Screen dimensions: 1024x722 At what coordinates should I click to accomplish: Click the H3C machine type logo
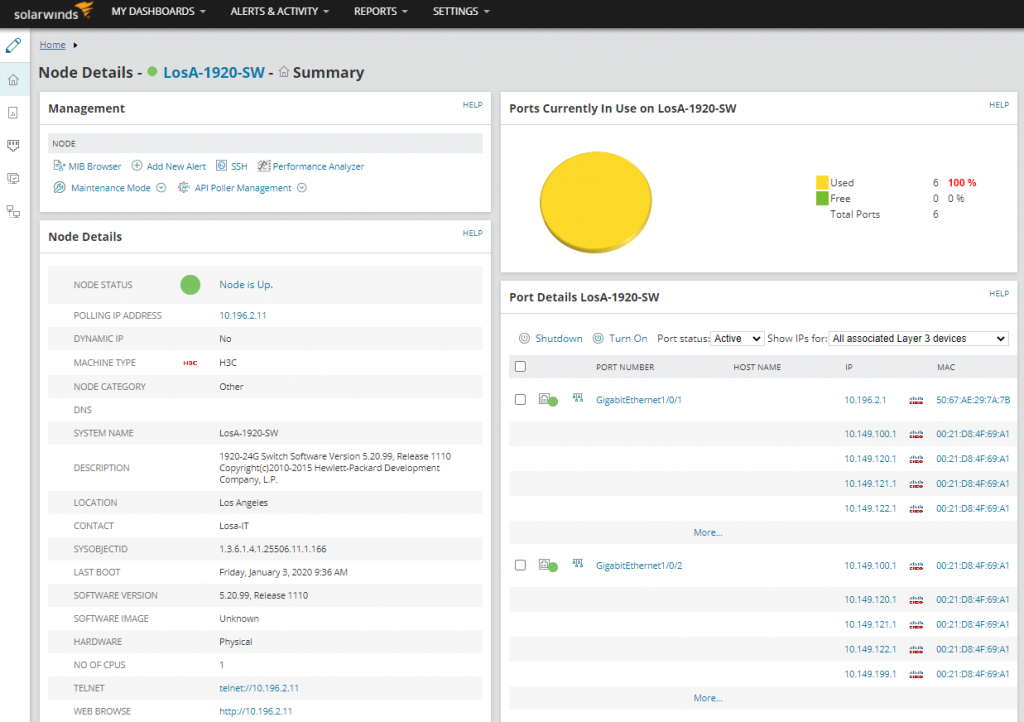pos(190,363)
